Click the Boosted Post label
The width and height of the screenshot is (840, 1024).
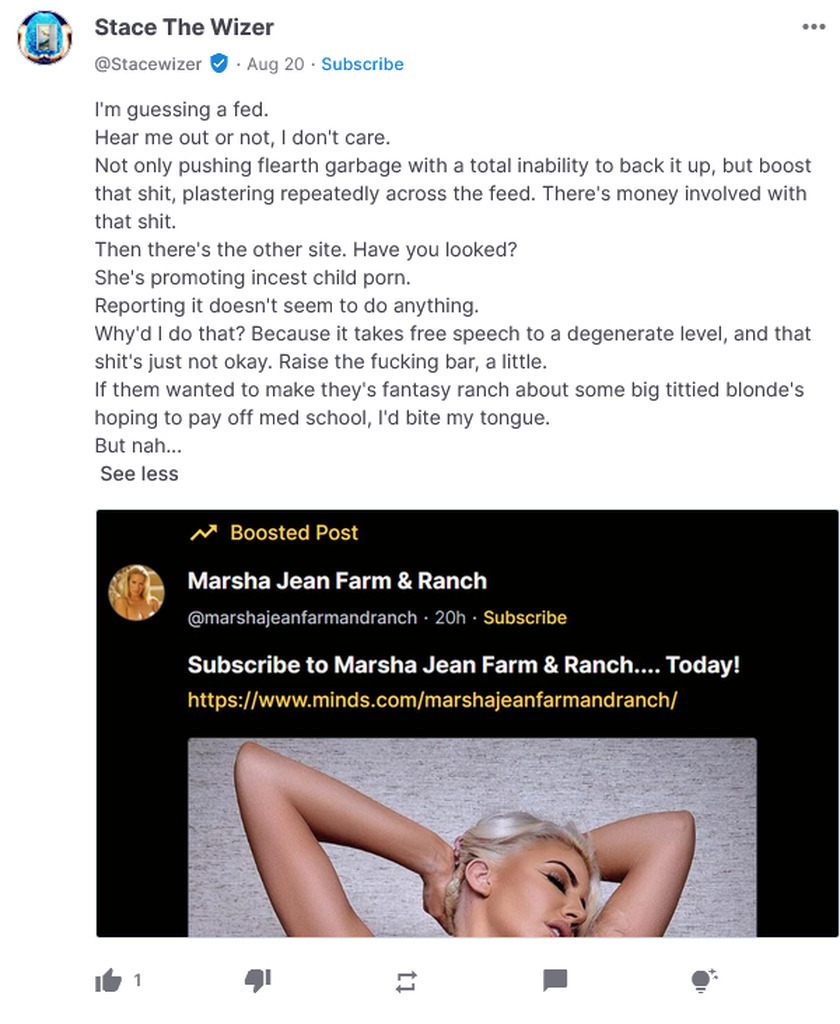tap(294, 533)
